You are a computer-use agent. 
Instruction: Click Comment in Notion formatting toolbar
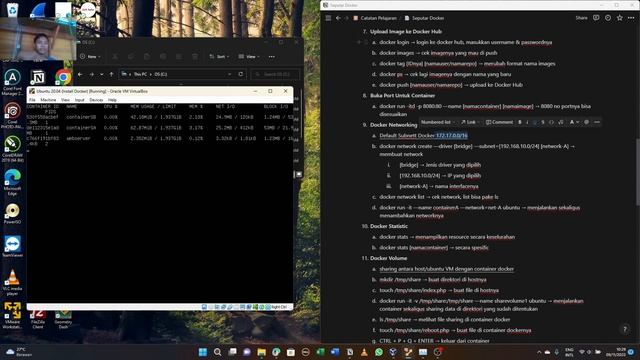[x=499, y=122]
